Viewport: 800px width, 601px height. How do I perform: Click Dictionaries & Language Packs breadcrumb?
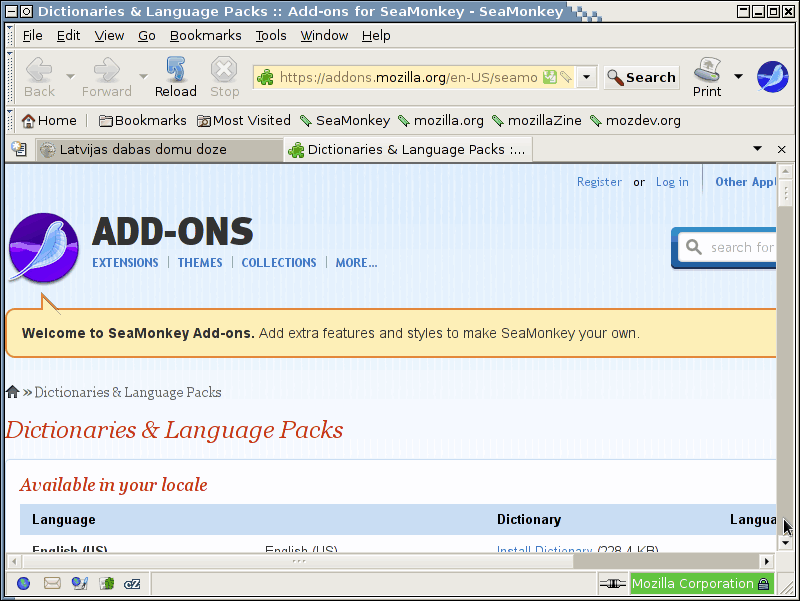point(128,392)
